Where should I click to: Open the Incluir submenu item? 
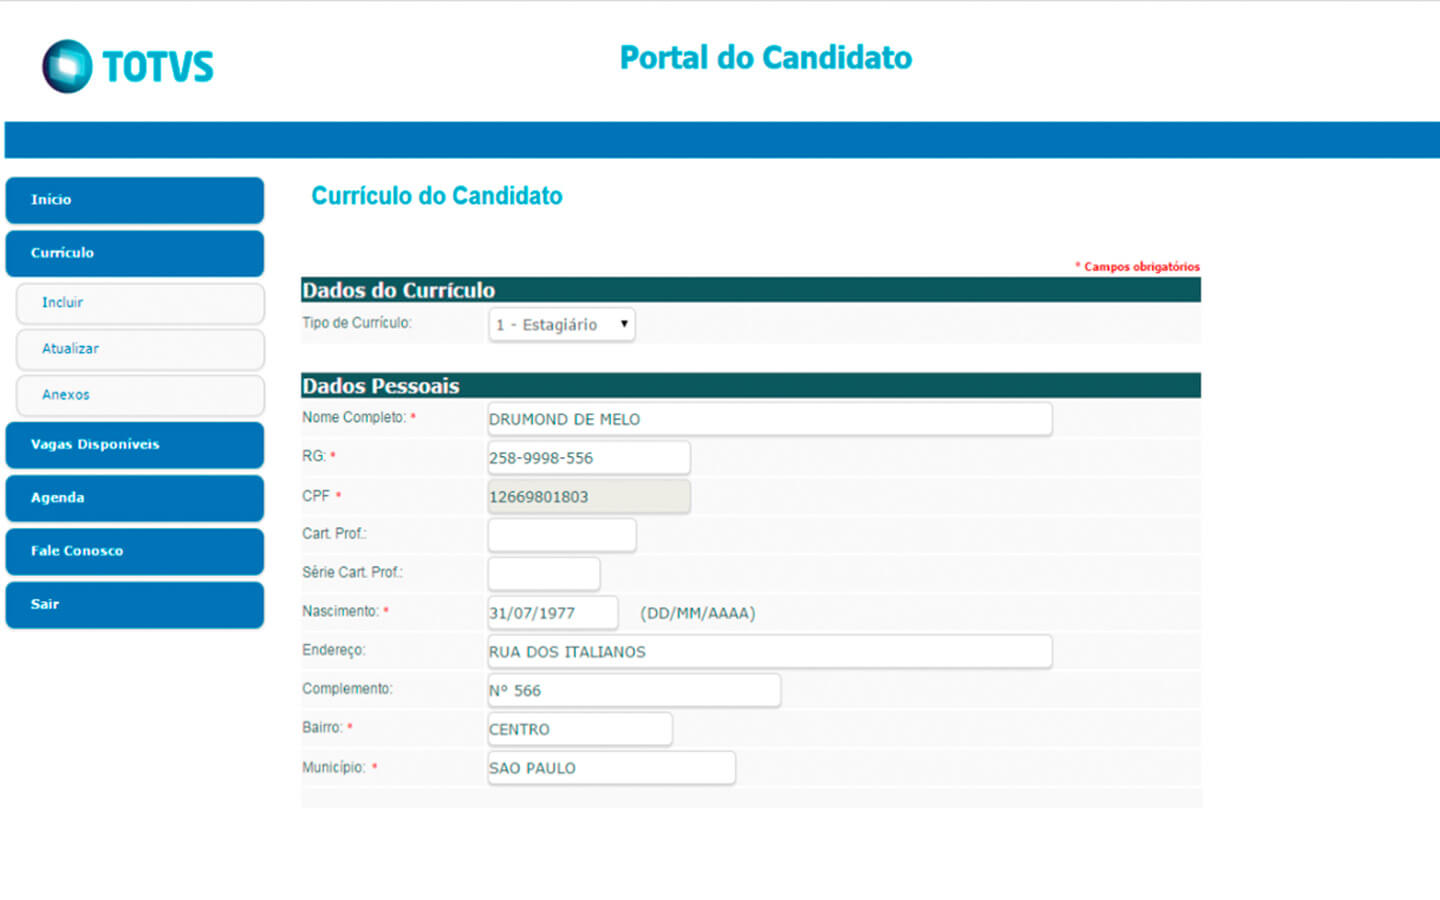[140, 303]
